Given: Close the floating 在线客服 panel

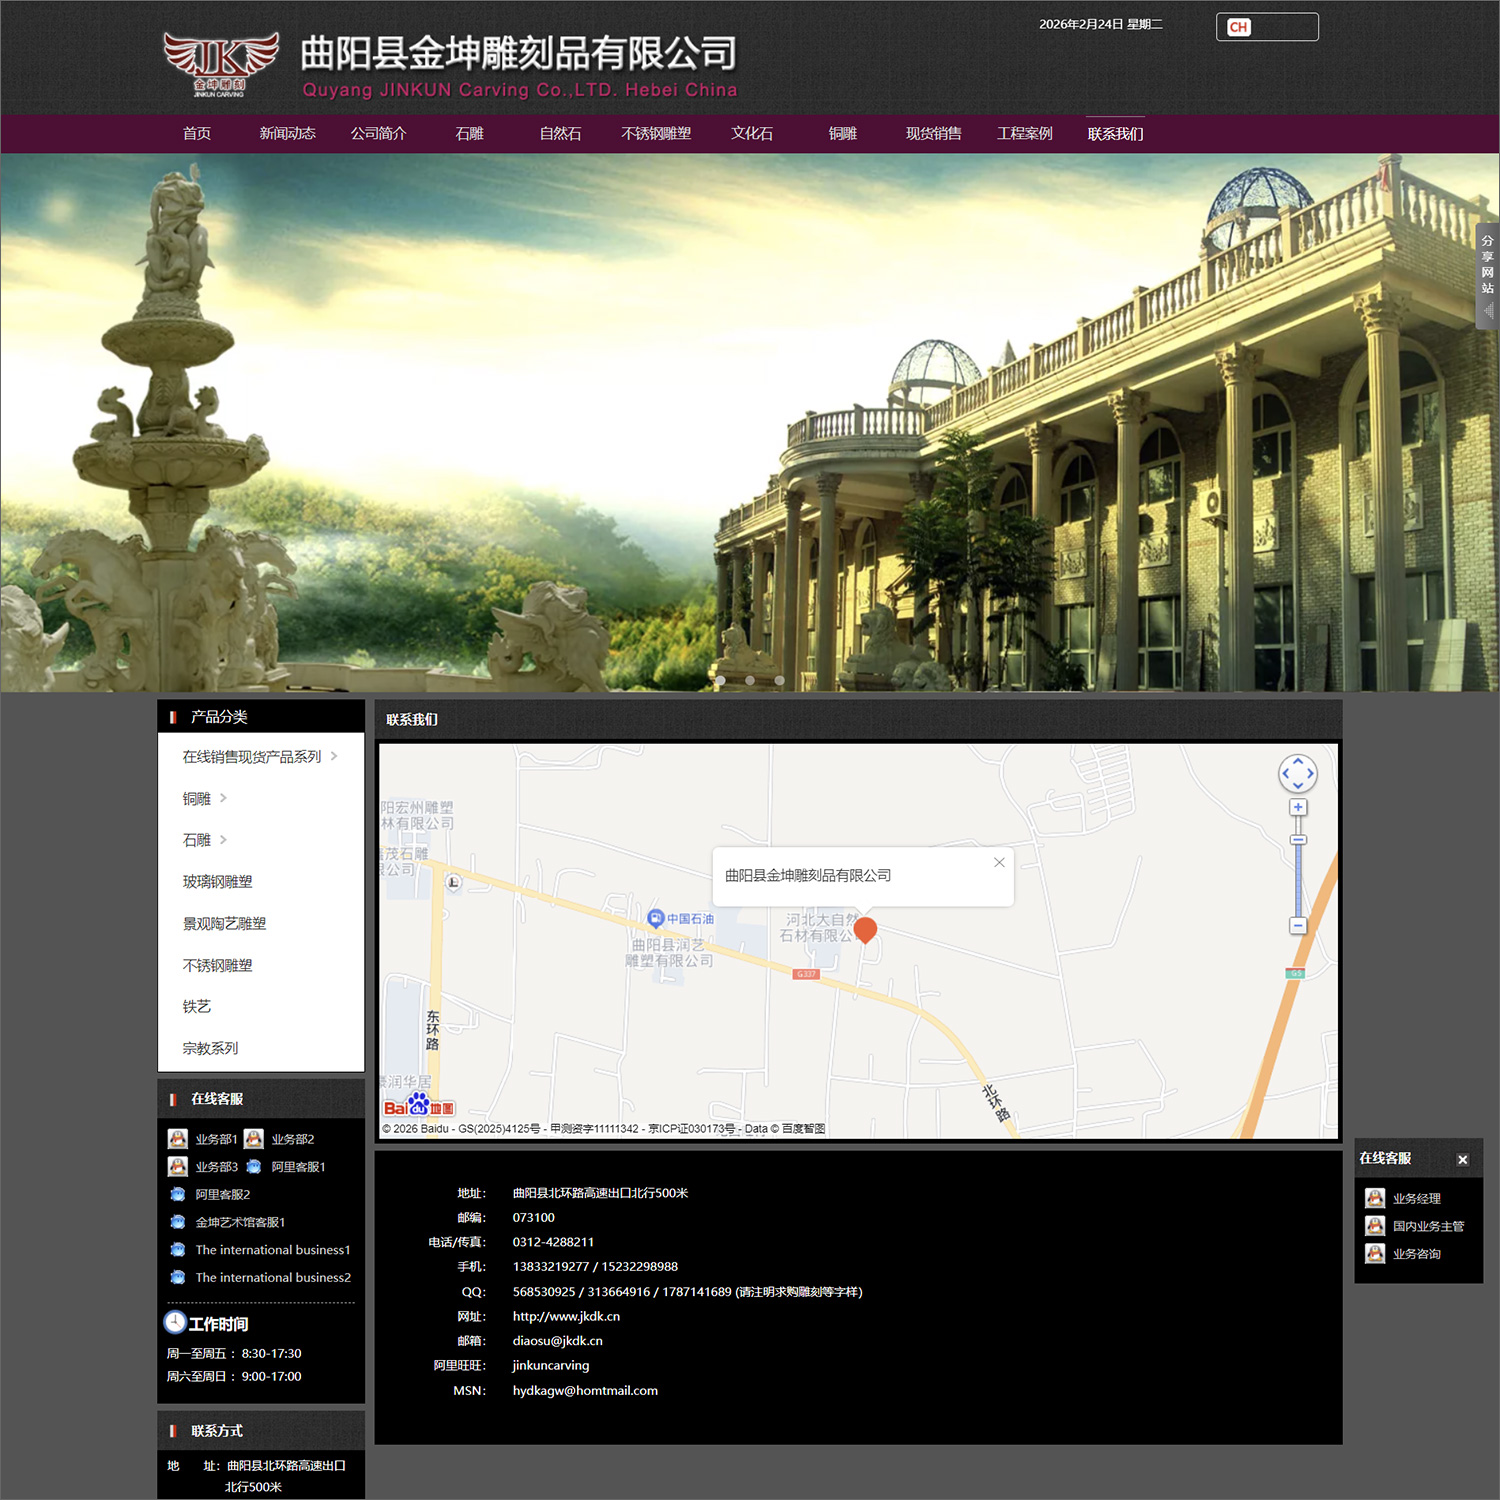Looking at the screenshot, I should click(1462, 1160).
